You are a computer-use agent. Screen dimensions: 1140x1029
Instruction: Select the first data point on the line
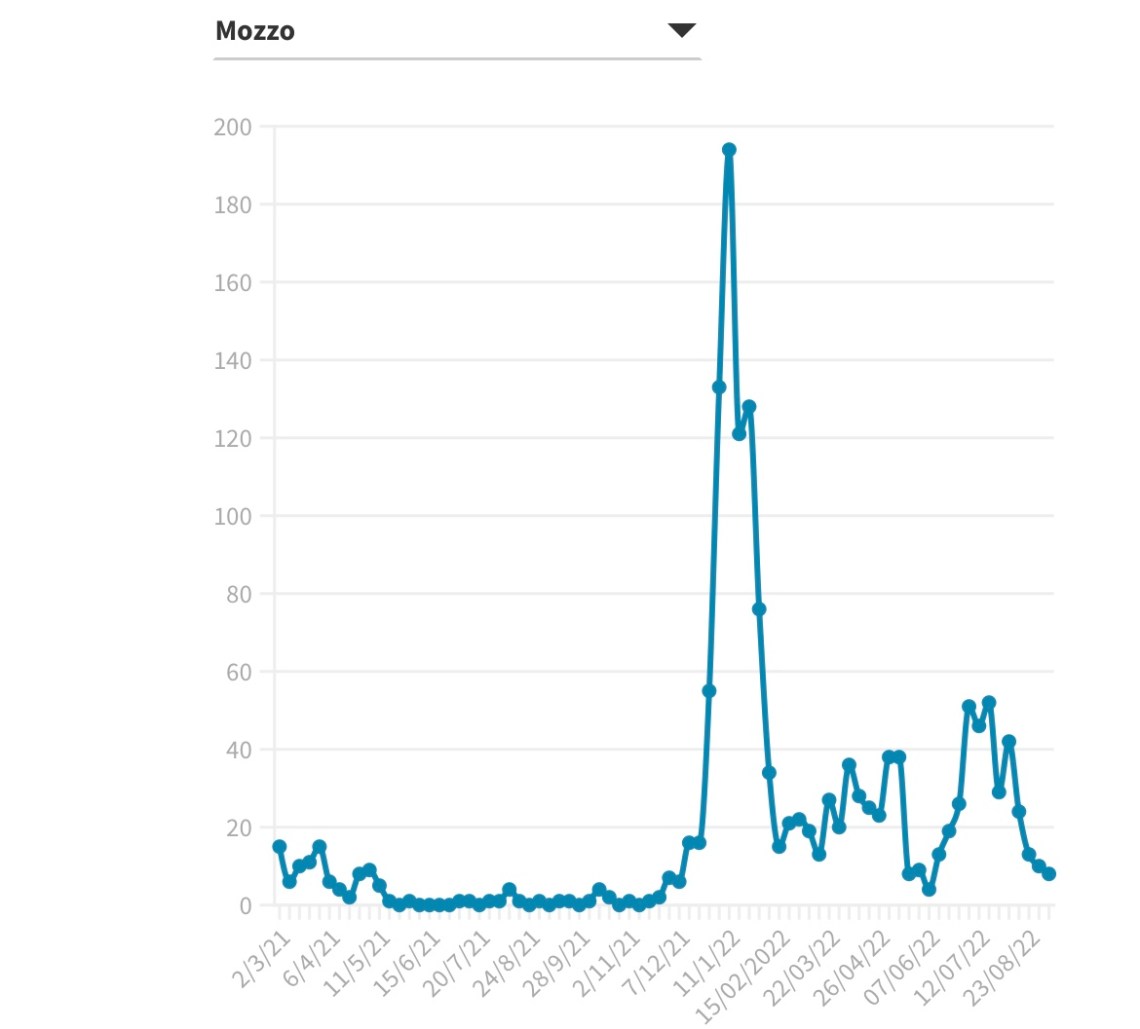coord(279,847)
